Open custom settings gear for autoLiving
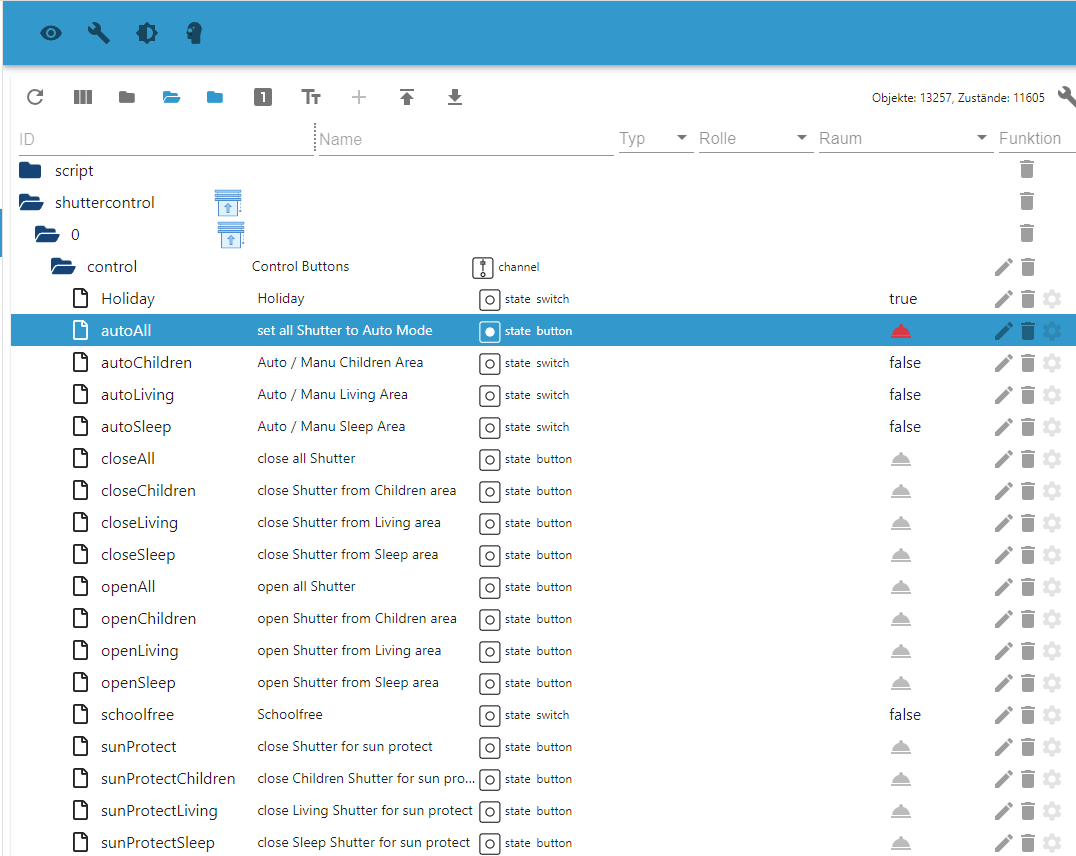 1051,395
